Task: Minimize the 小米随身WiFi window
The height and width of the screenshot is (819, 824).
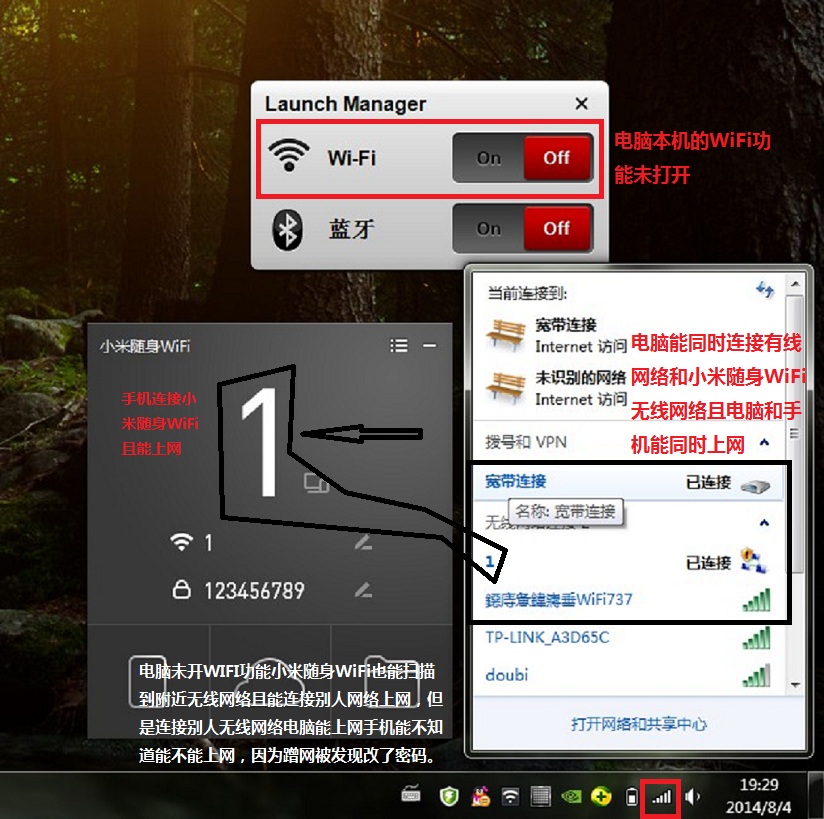Action: pos(430,345)
